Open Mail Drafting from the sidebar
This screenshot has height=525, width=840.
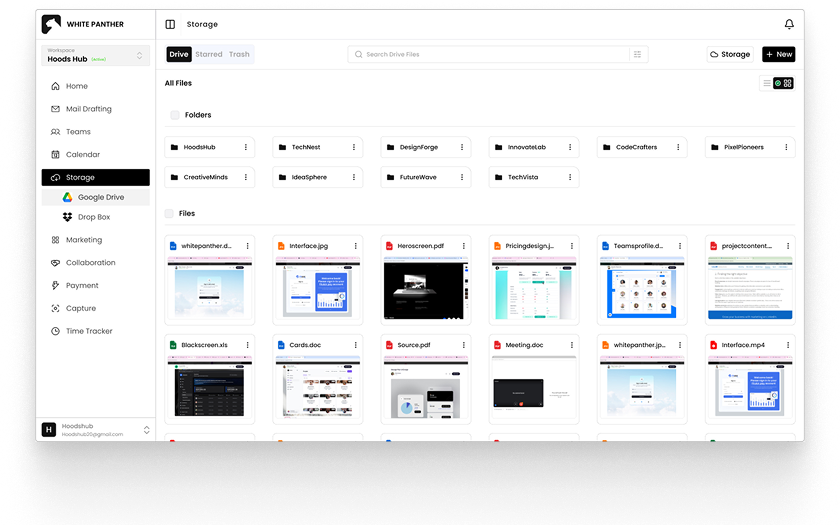pyautogui.click(x=88, y=109)
